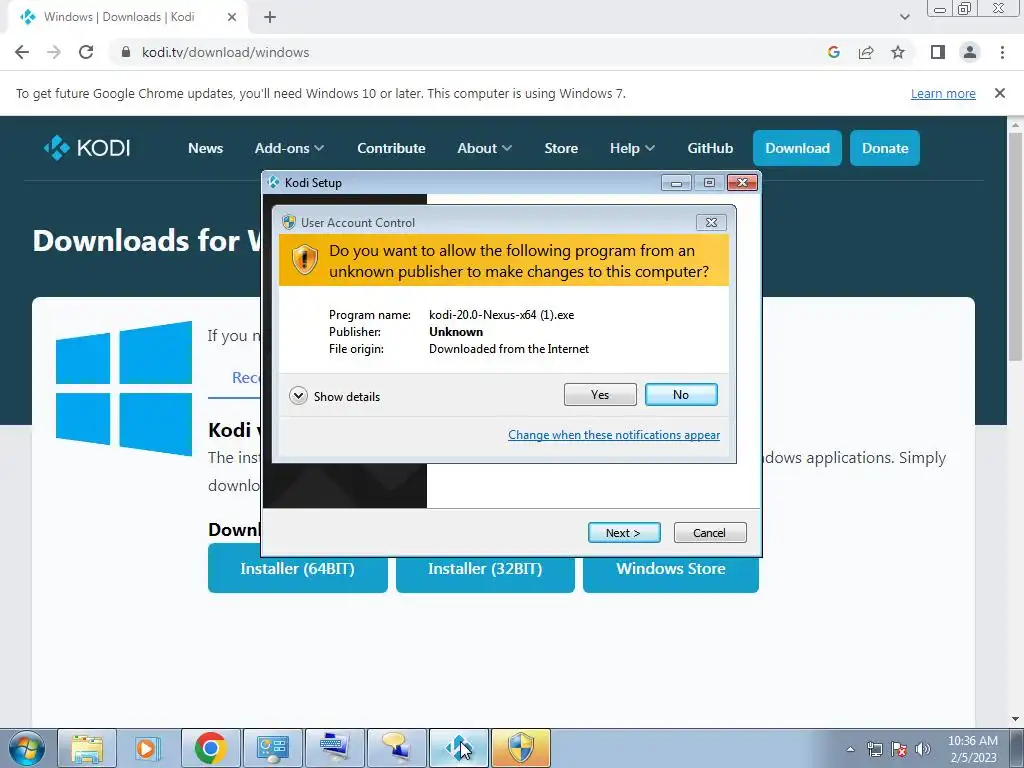Click the KODI logo on site header

click(87, 148)
